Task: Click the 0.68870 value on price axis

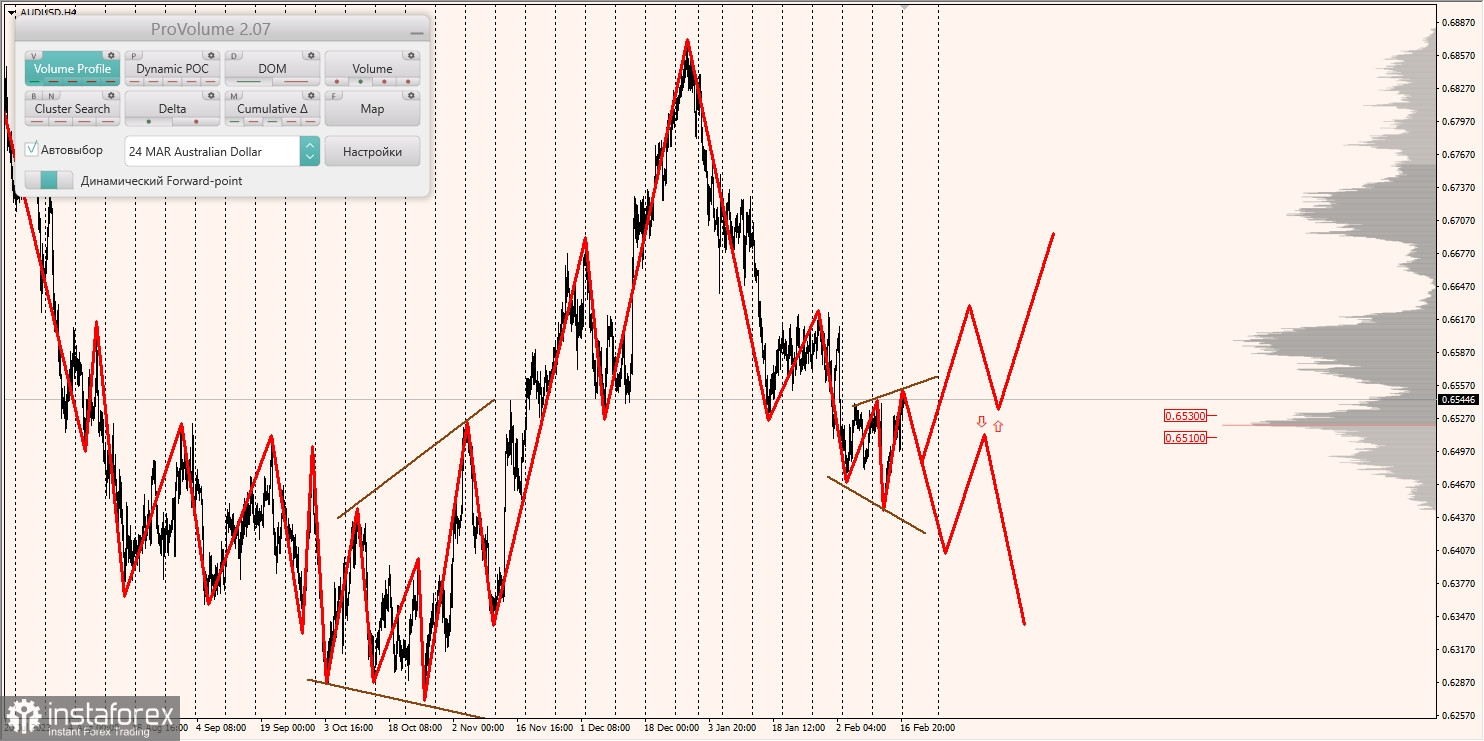Action: coord(1459,22)
